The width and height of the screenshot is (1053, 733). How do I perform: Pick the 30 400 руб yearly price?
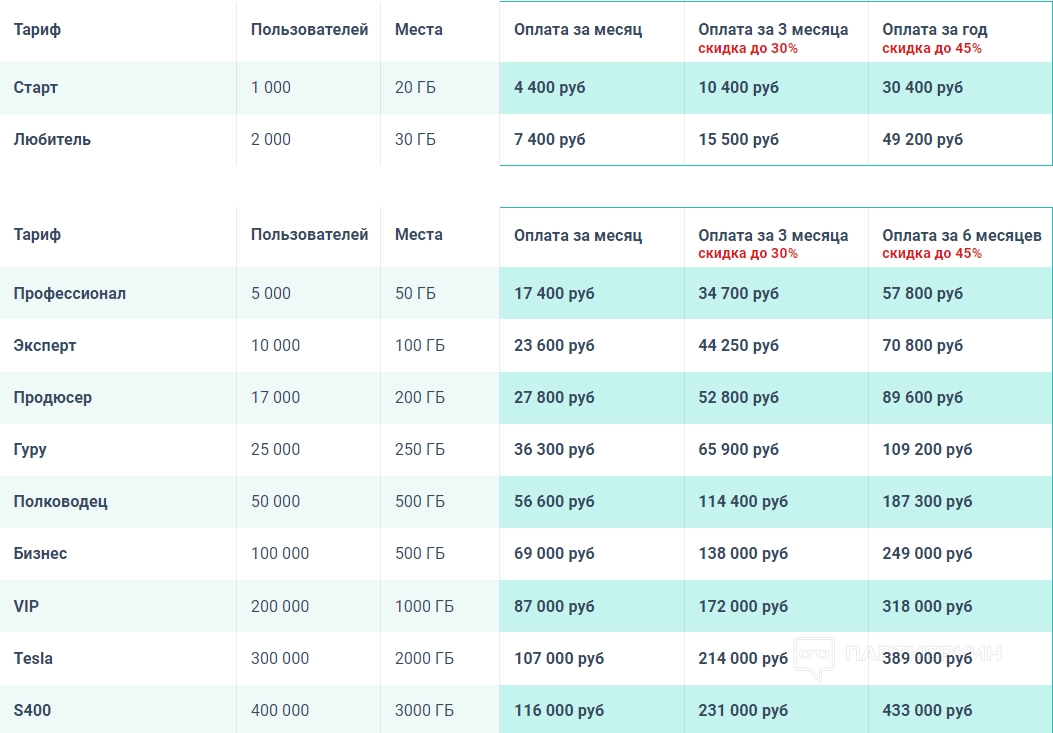pos(922,88)
